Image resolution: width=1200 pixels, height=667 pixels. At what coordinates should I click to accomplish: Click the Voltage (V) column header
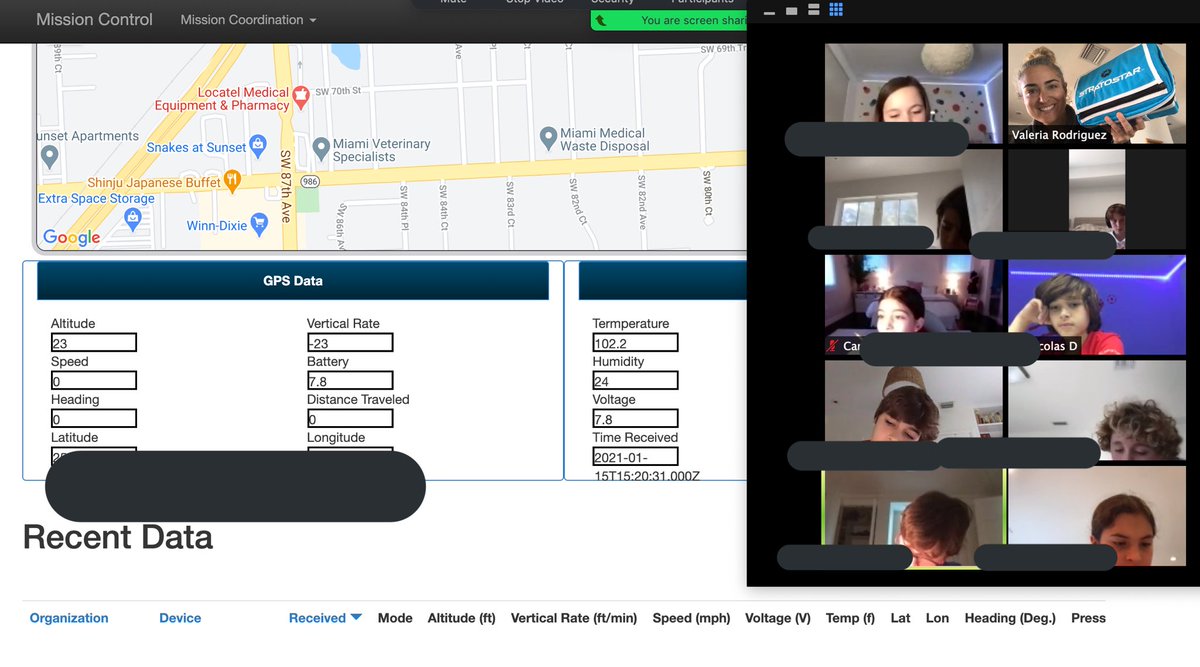pos(778,618)
